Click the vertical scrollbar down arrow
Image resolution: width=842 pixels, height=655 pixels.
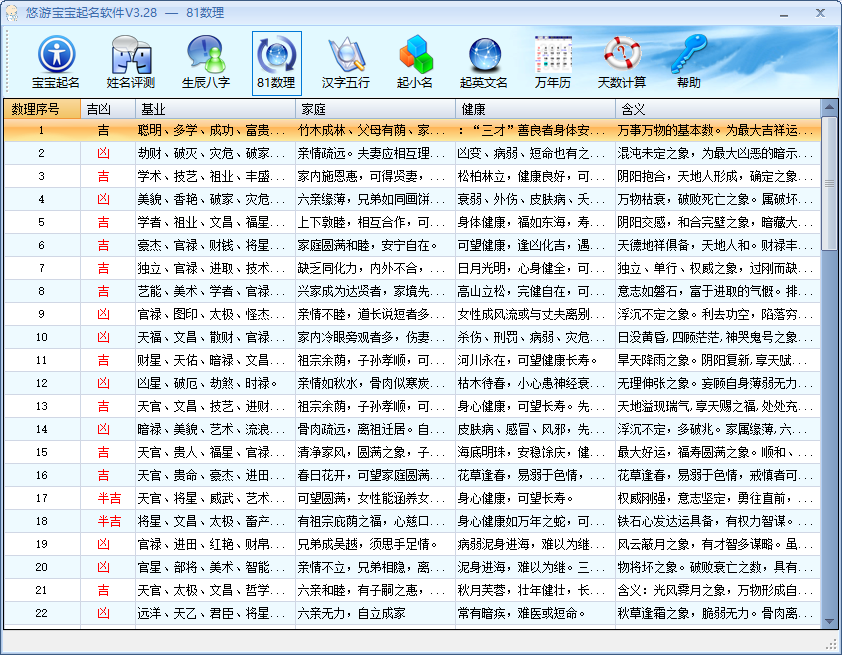[829, 621]
